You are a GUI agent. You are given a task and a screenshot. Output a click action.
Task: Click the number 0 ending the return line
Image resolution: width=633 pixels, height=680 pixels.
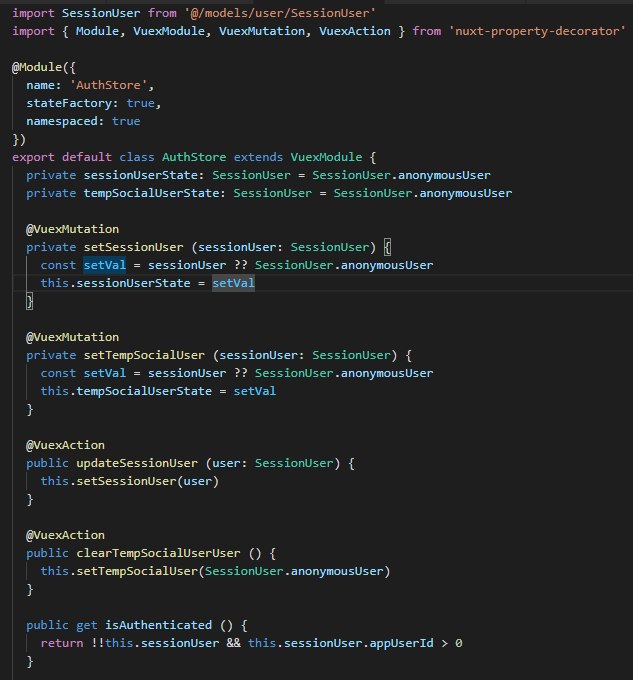459,643
